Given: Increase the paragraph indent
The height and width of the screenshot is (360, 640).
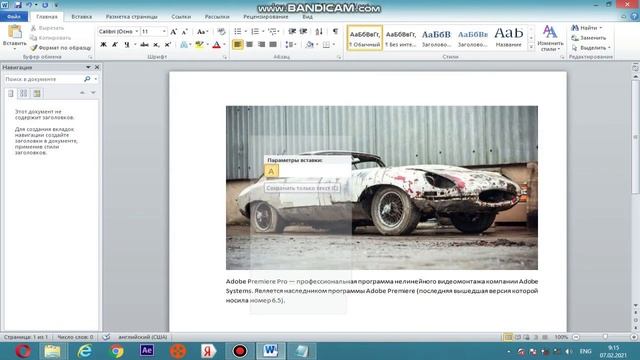Looking at the screenshot, I should click(x=304, y=31).
